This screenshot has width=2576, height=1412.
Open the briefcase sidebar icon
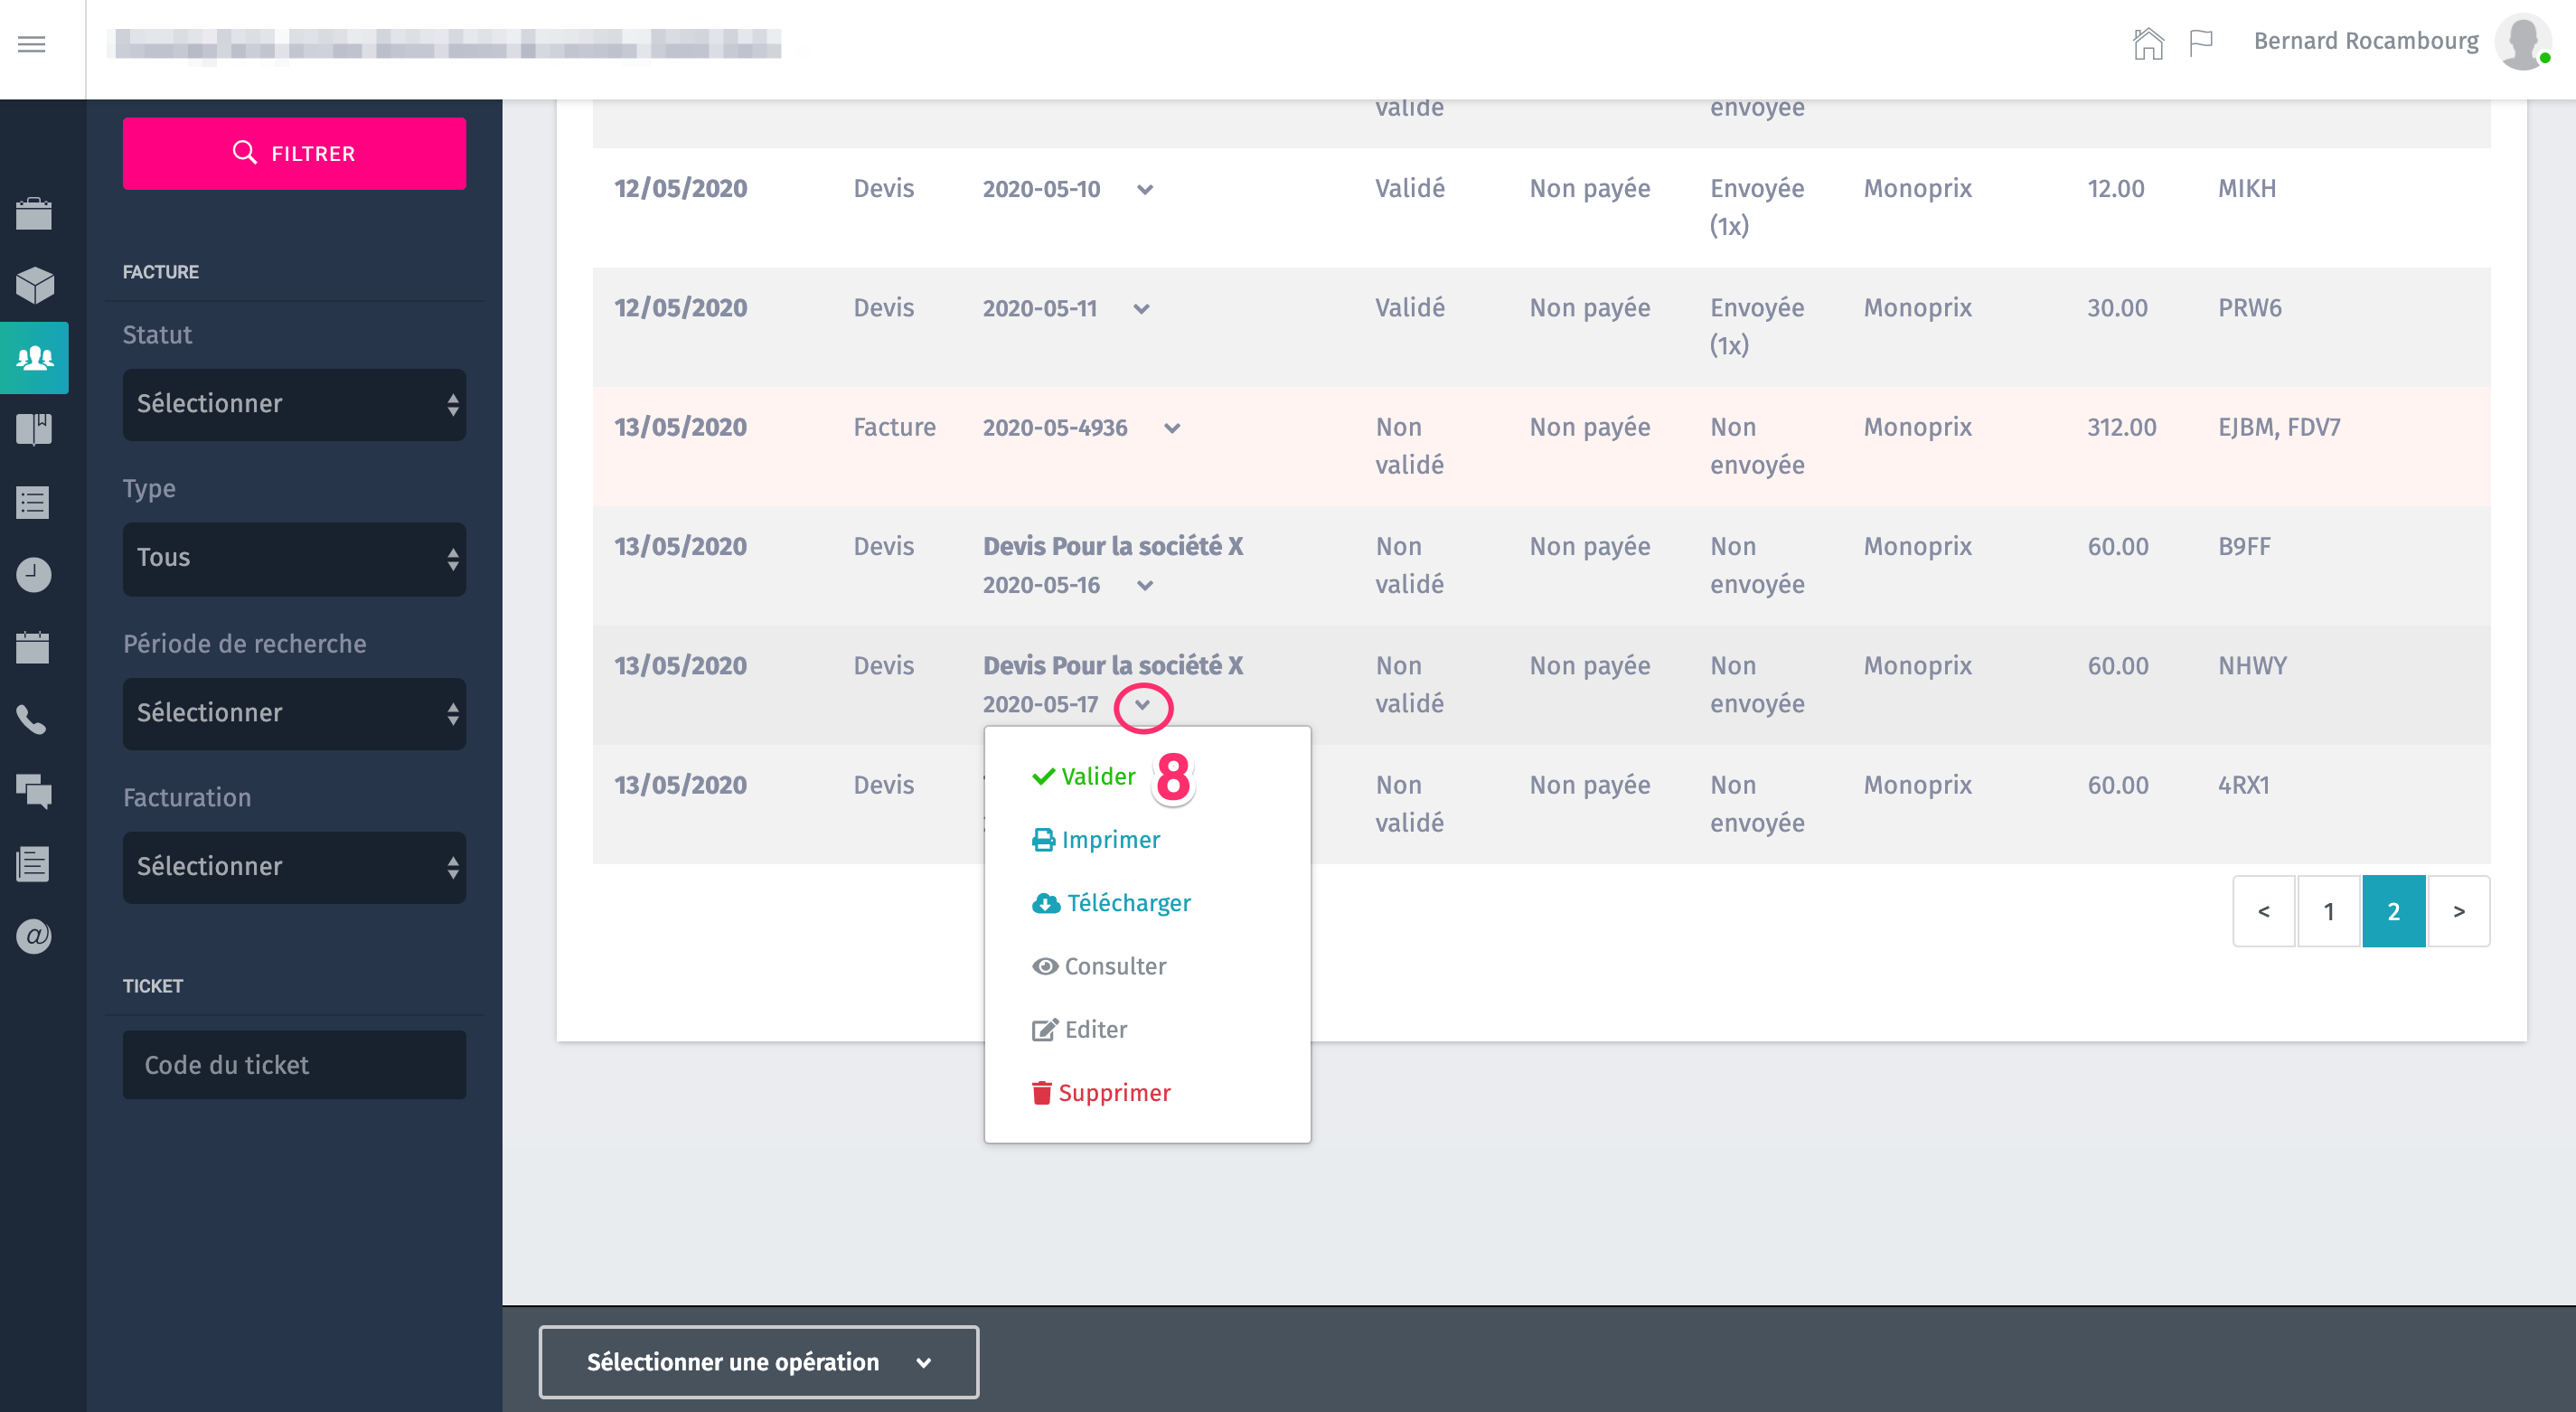click(x=34, y=213)
